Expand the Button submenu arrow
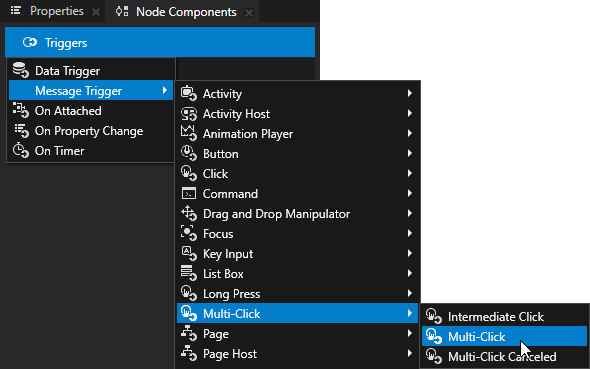Image resolution: width=590 pixels, height=369 pixels. click(x=409, y=153)
